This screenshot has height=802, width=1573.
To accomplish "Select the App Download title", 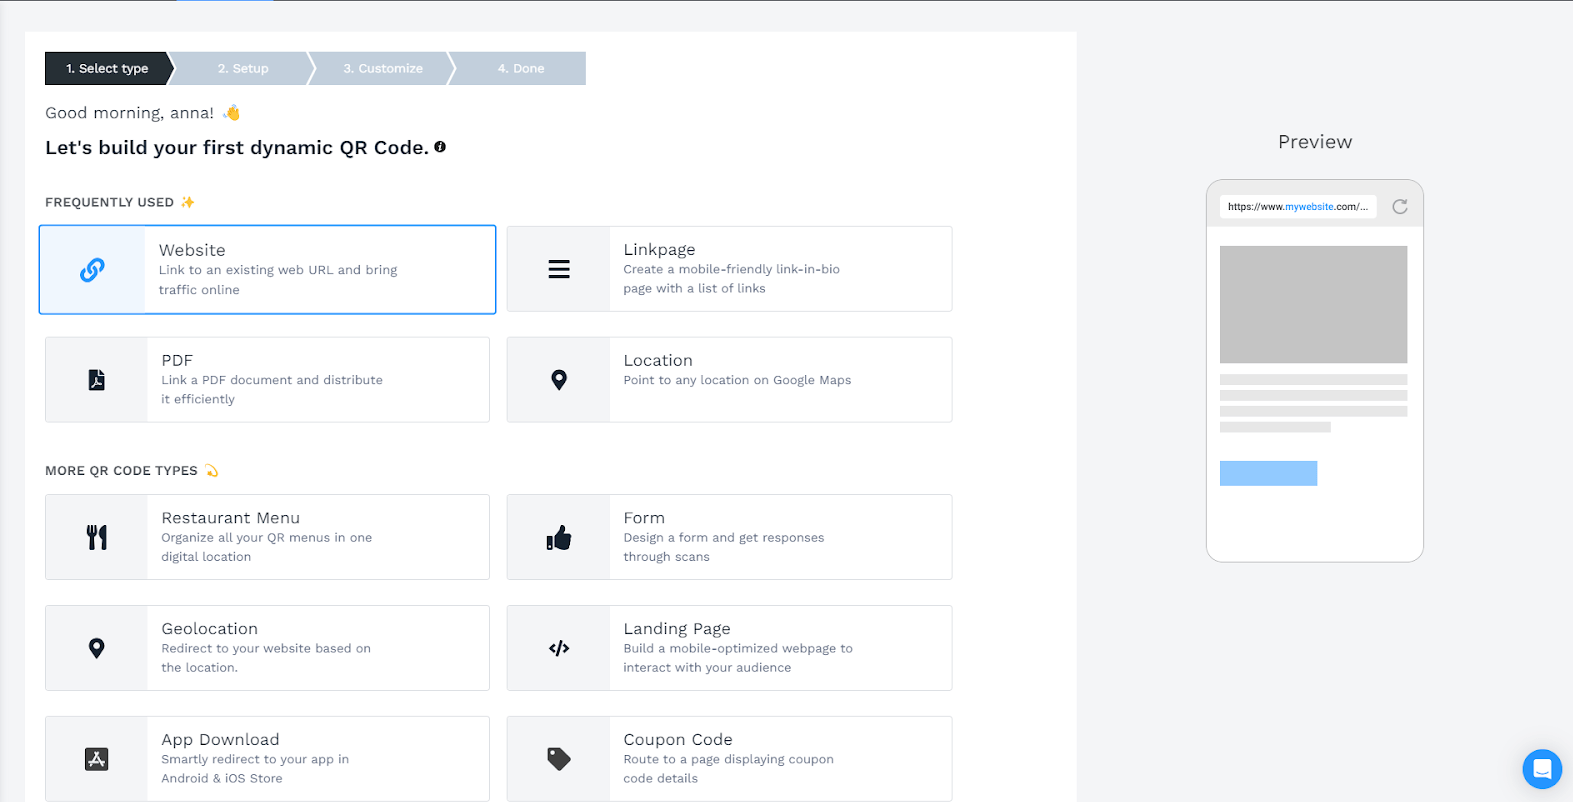I will pyautogui.click(x=220, y=740).
